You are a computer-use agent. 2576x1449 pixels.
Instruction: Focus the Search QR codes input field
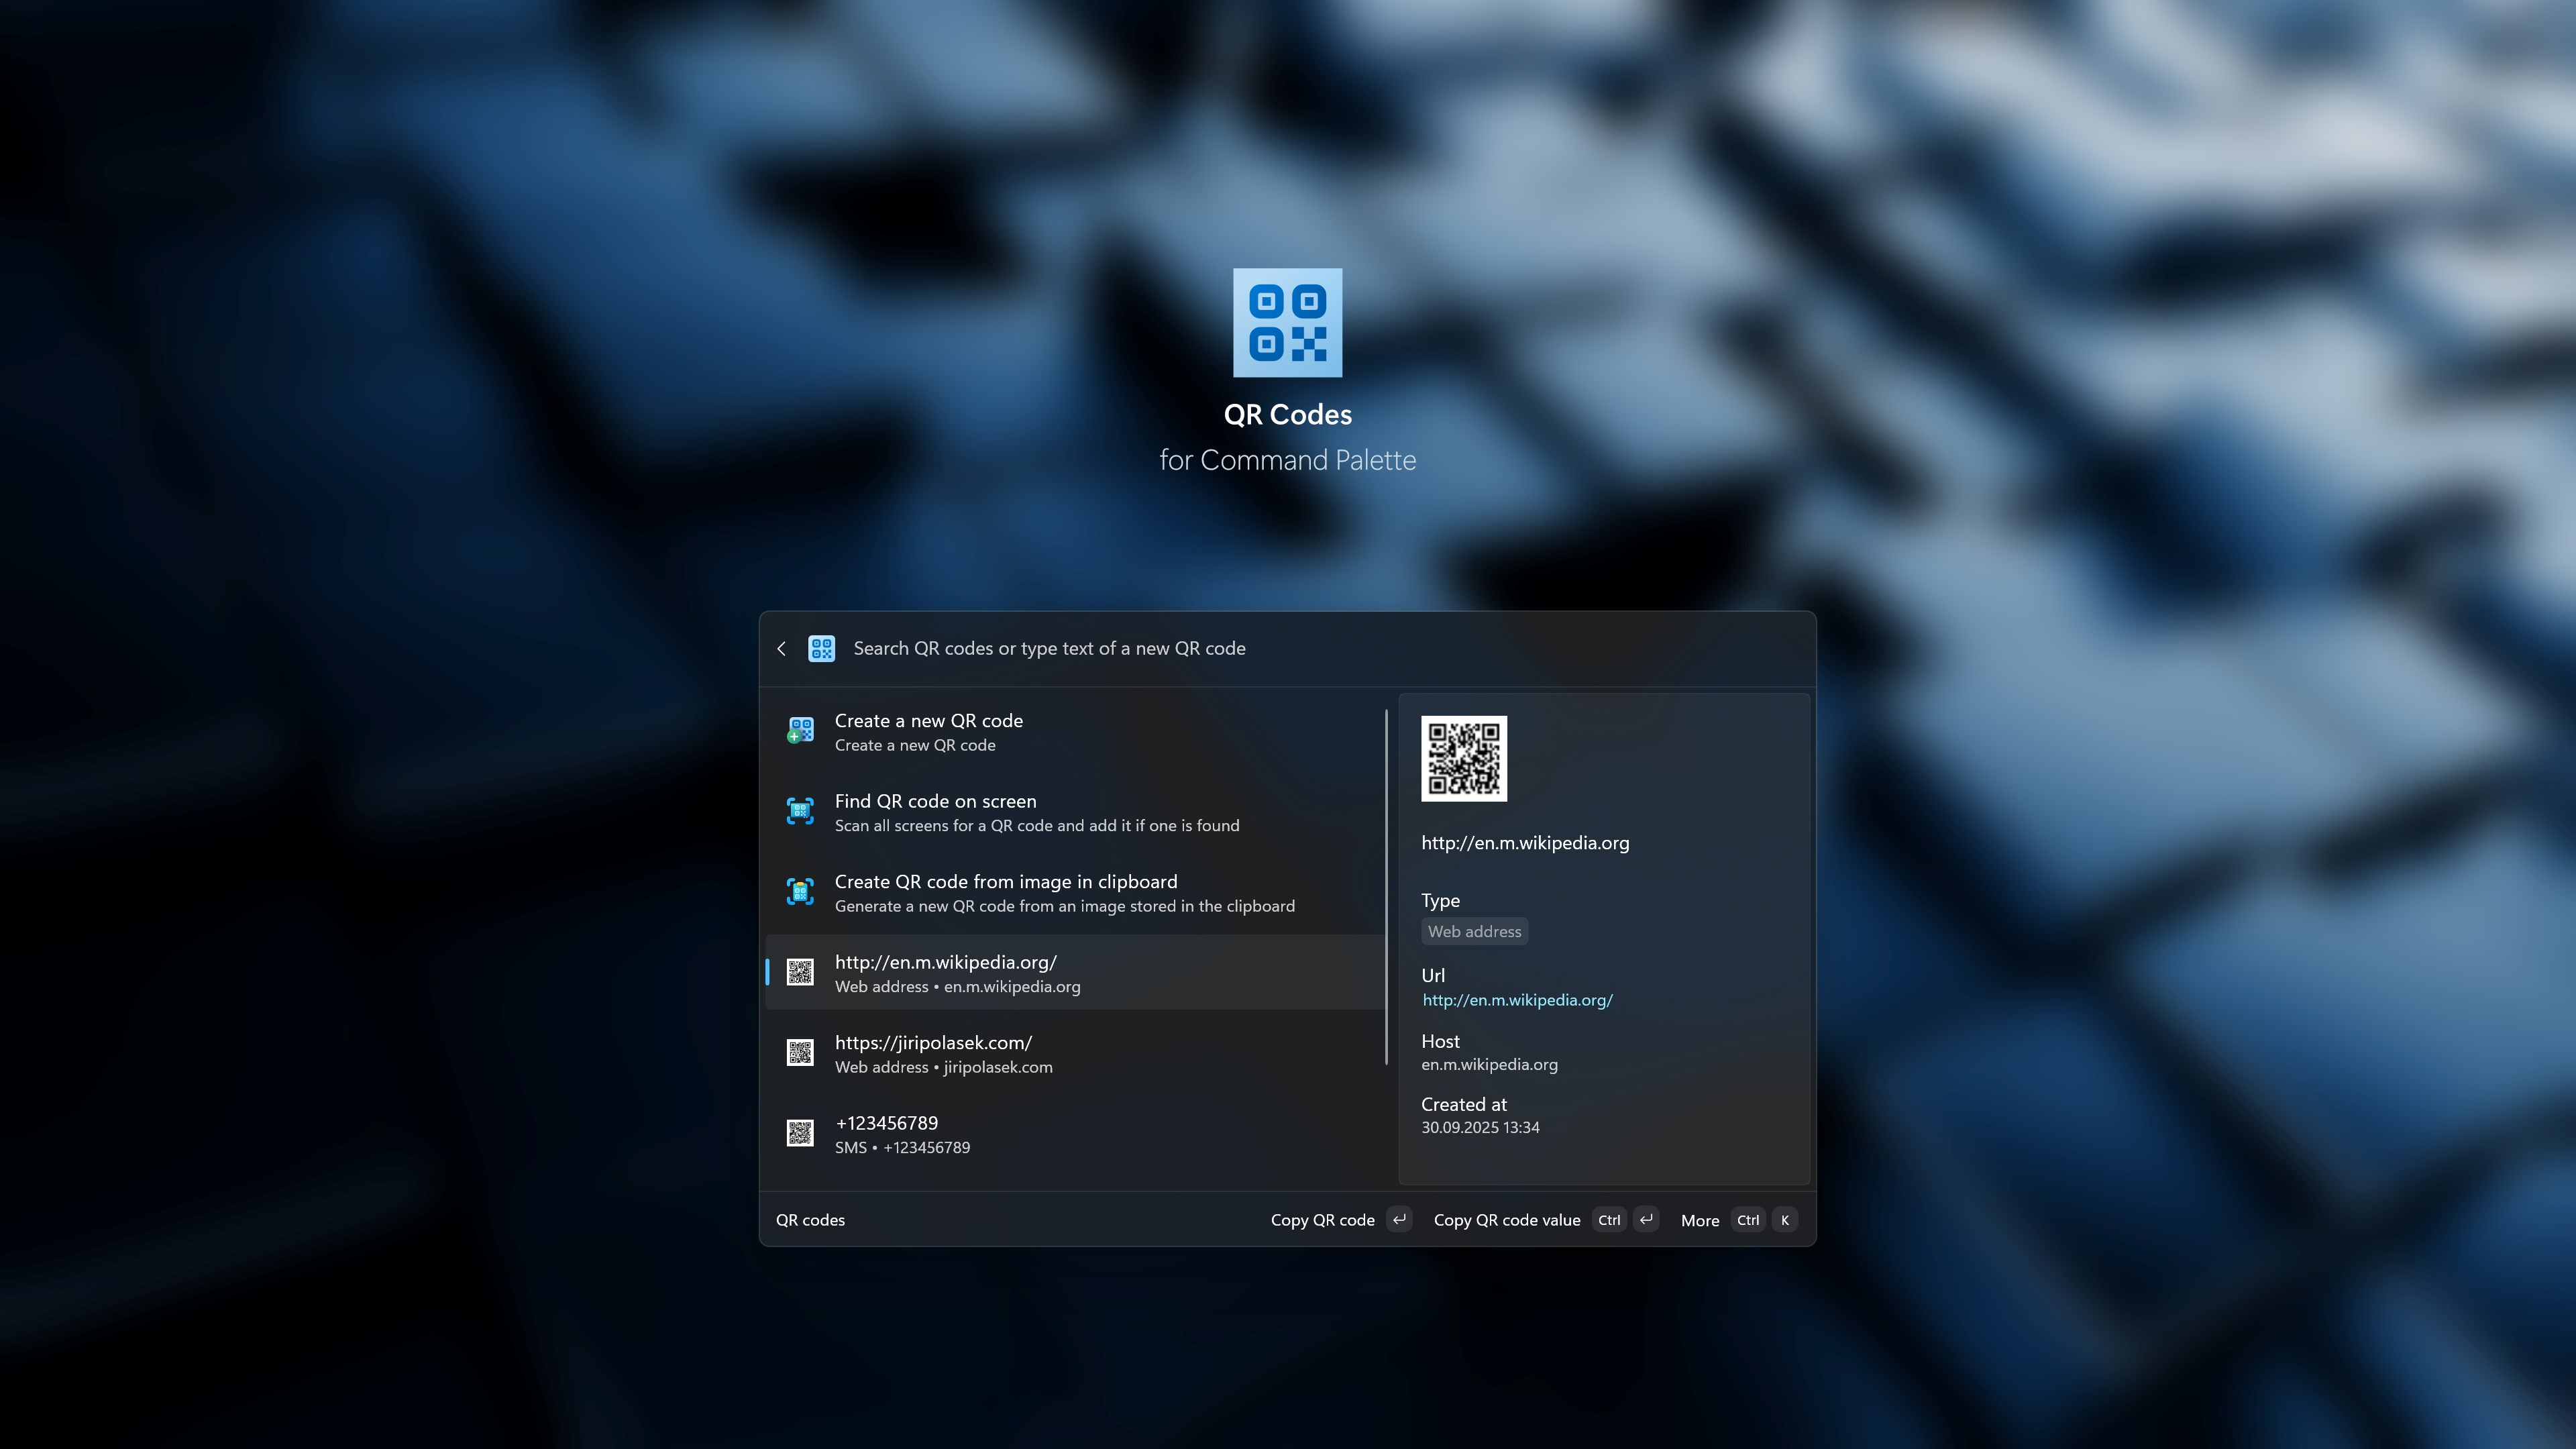(1300, 649)
